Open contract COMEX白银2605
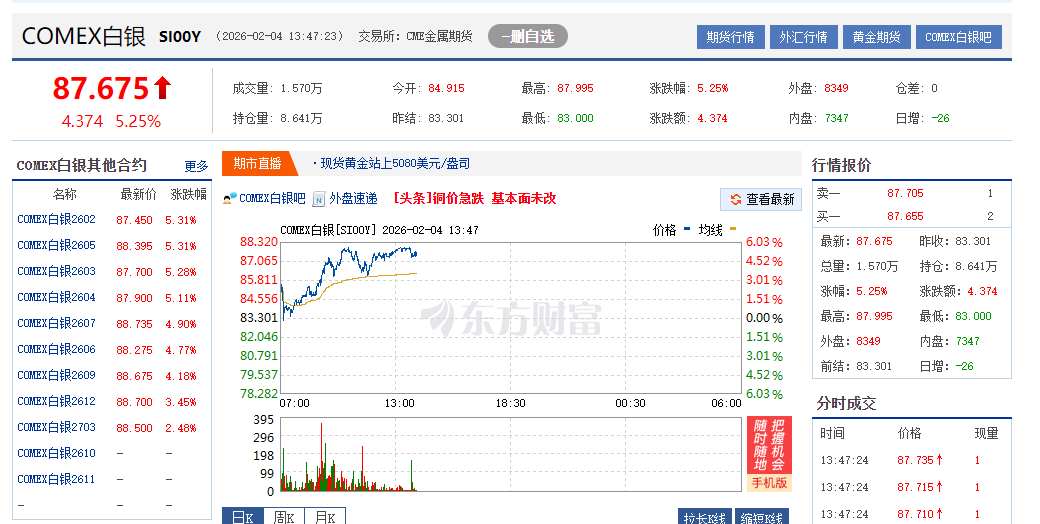The height and width of the screenshot is (524, 1040). [x=56, y=245]
